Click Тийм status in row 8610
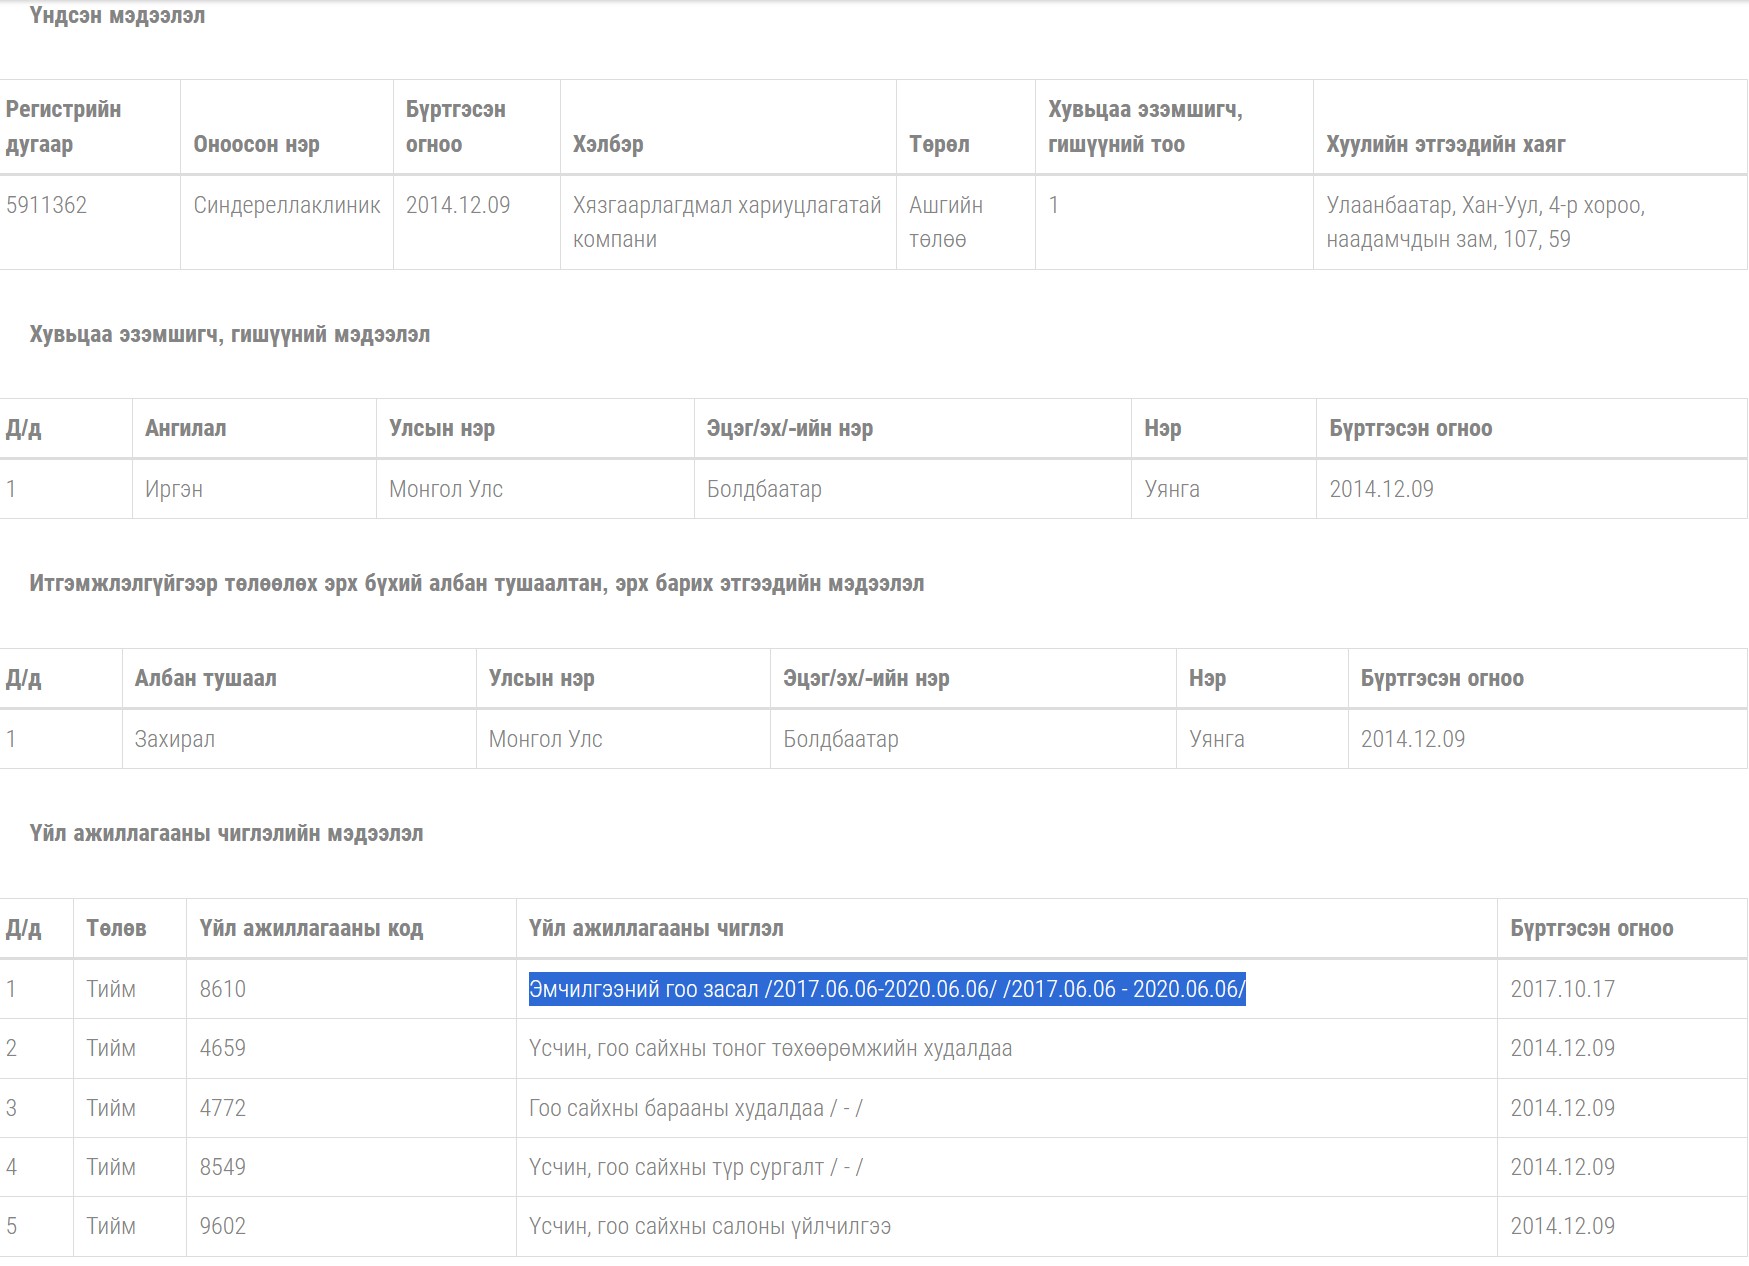 click(x=111, y=989)
